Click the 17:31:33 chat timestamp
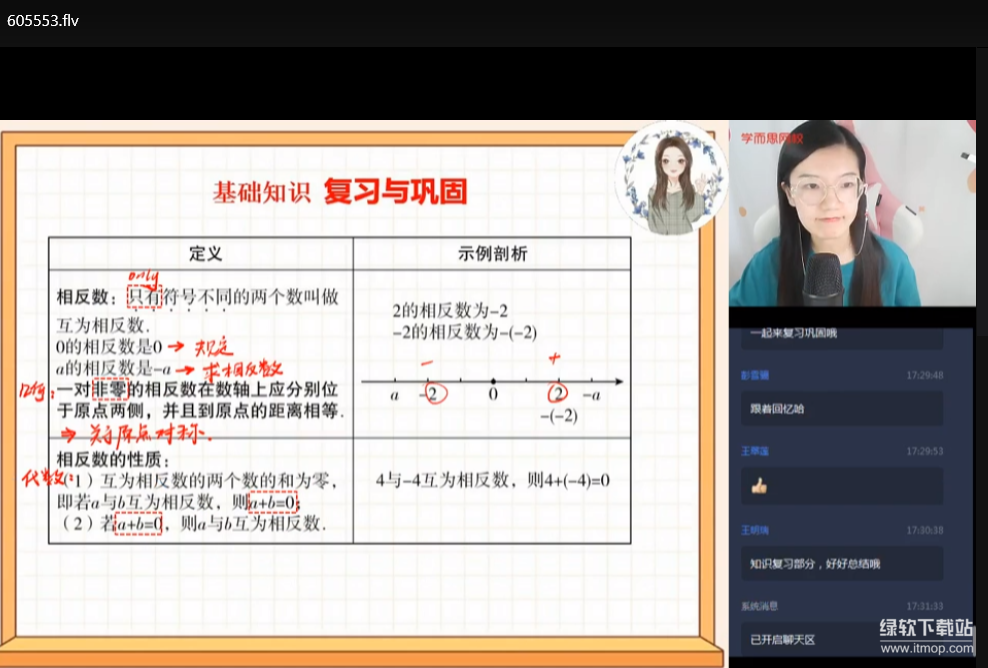 pyautogui.click(x=924, y=606)
